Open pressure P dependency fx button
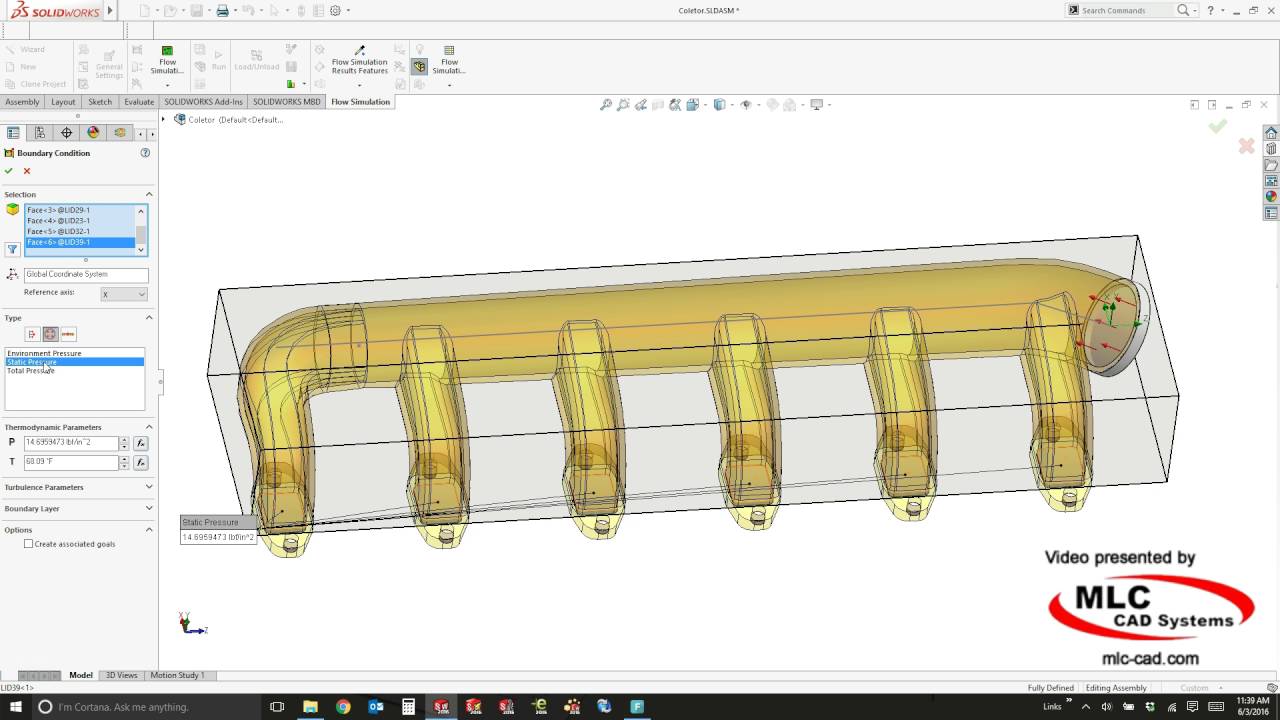Screen dimensions: 1280x720 (x=141, y=443)
